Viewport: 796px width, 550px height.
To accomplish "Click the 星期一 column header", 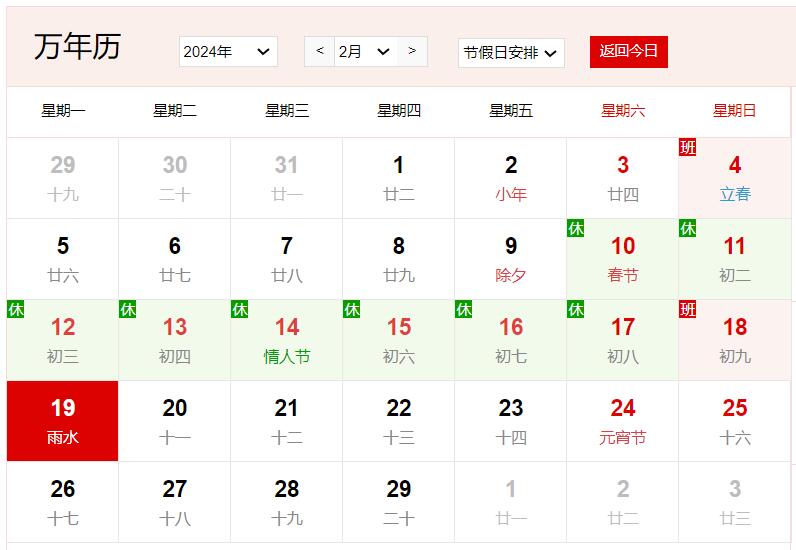I will pyautogui.click(x=63, y=111).
